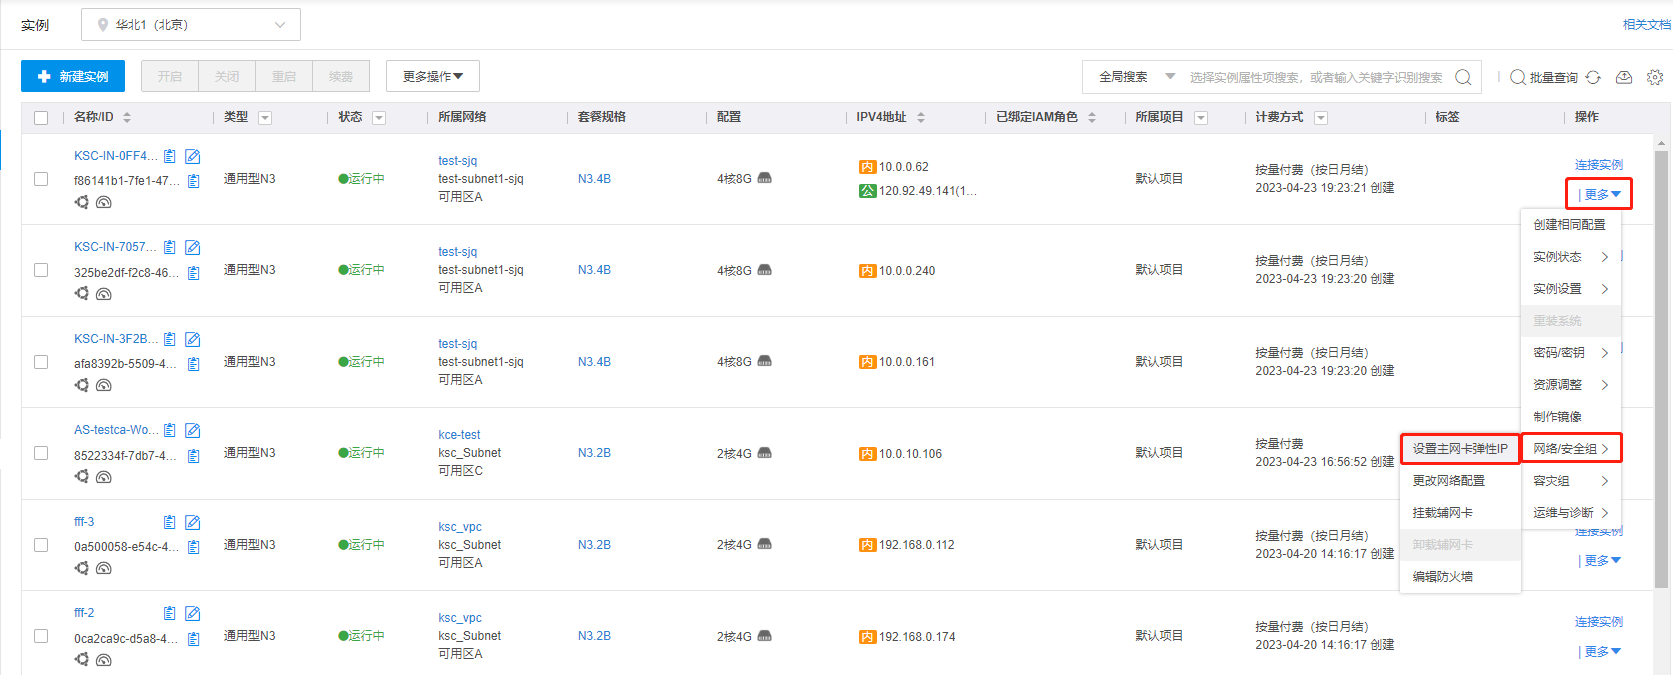
Task: Click the refresh icon beside 批量查询
Action: point(1593,77)
